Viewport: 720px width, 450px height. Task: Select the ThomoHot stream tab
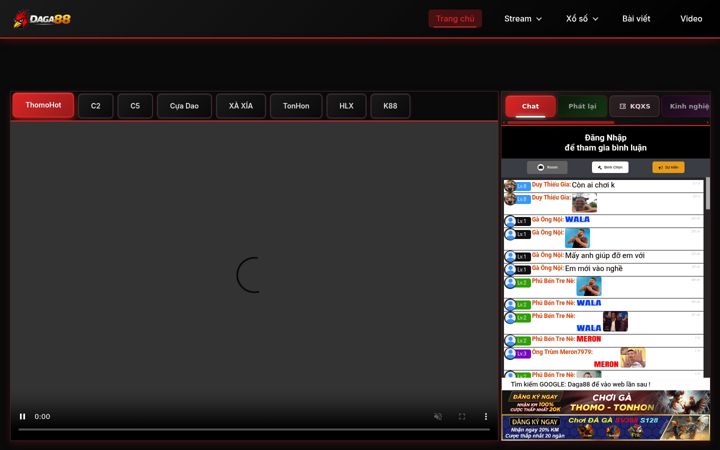43,105
